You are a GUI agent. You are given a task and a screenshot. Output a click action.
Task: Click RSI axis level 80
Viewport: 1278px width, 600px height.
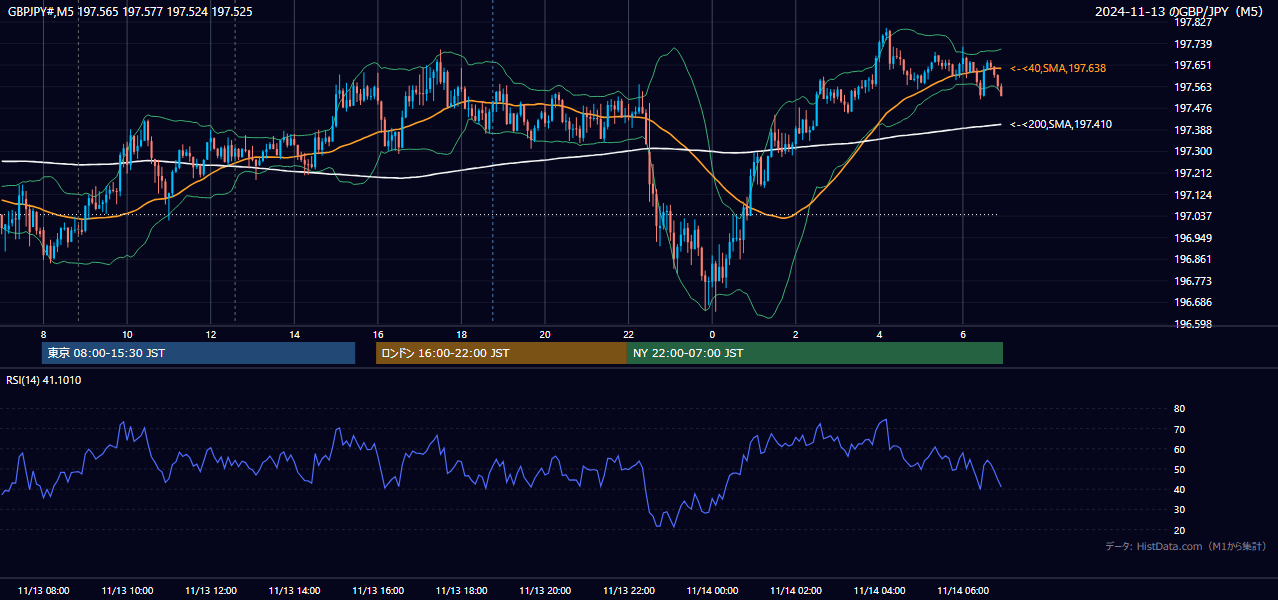1179,409
